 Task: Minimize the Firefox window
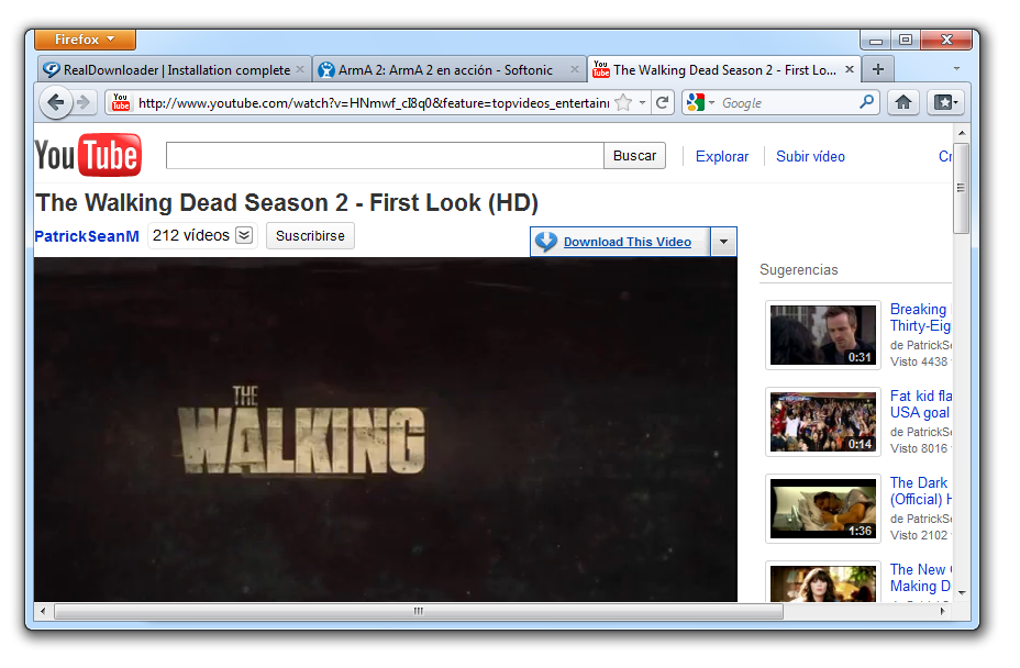(876, 40)
